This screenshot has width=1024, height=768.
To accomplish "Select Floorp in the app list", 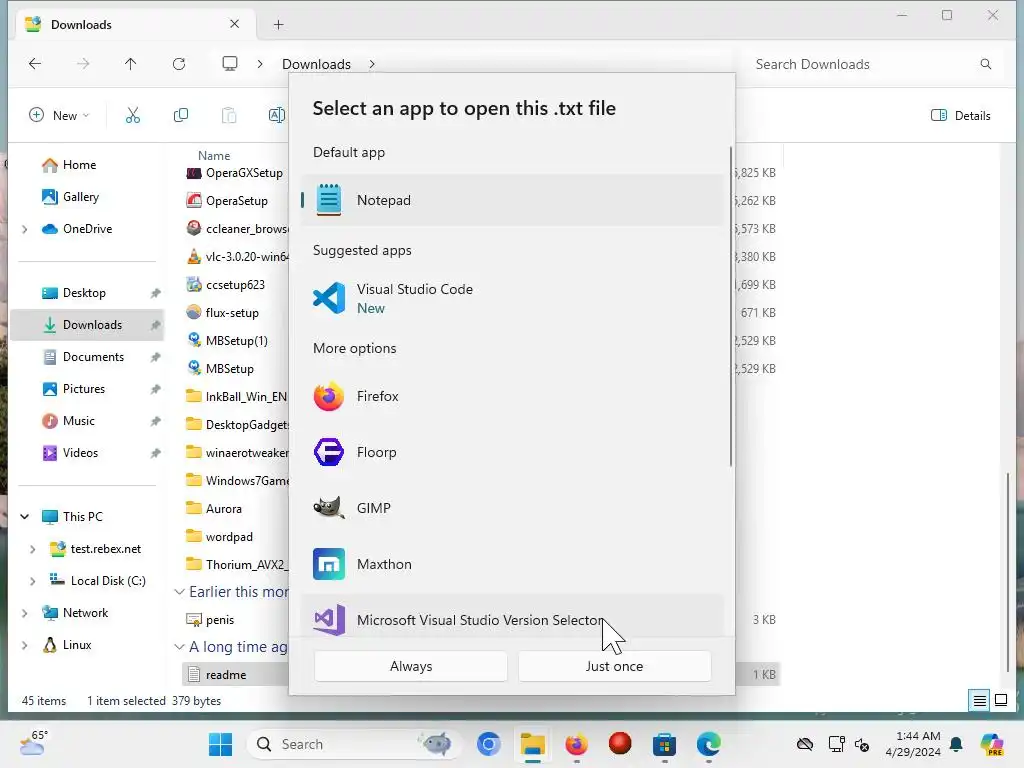I will [512, 453].
